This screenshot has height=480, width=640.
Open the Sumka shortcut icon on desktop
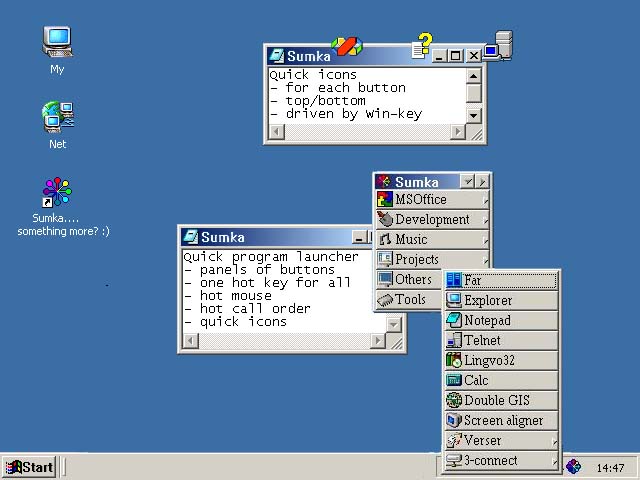coord(57,192)
